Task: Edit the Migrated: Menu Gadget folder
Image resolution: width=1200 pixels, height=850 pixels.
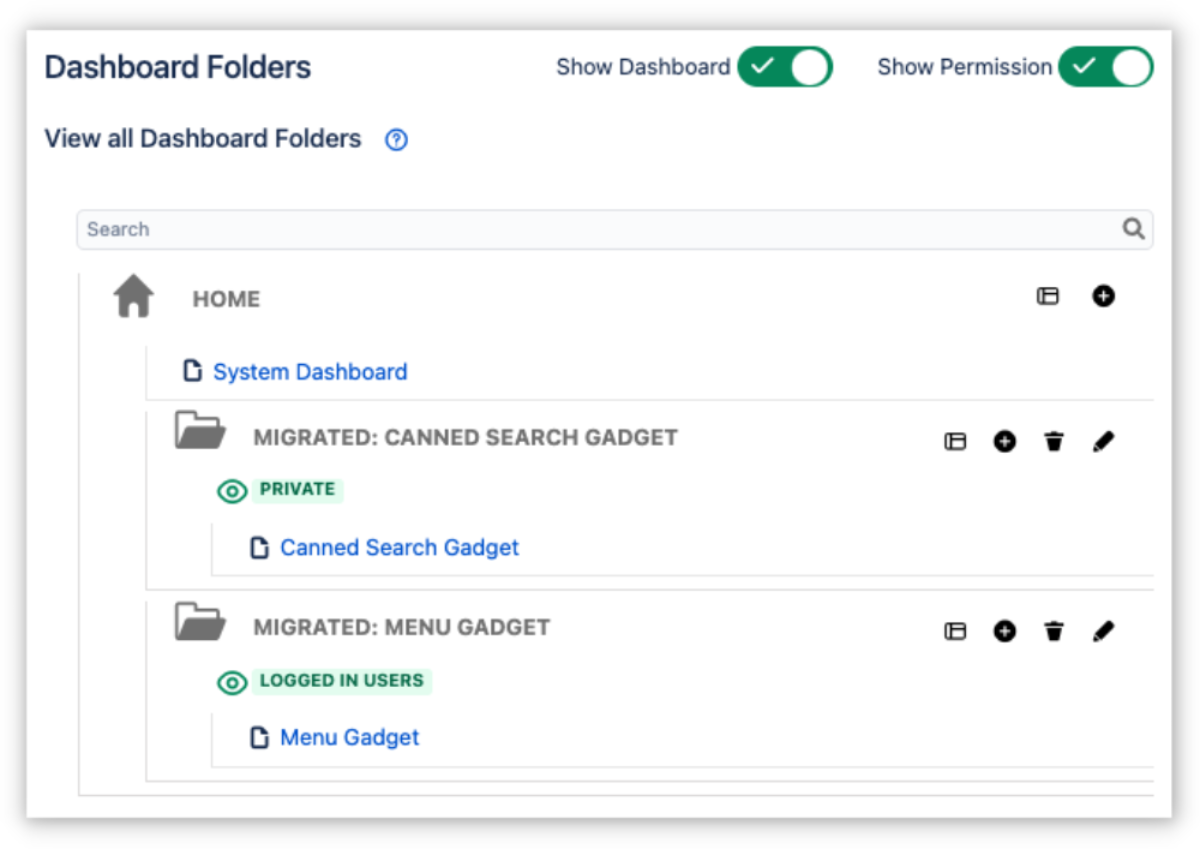Action: (x=1103, y=631)
